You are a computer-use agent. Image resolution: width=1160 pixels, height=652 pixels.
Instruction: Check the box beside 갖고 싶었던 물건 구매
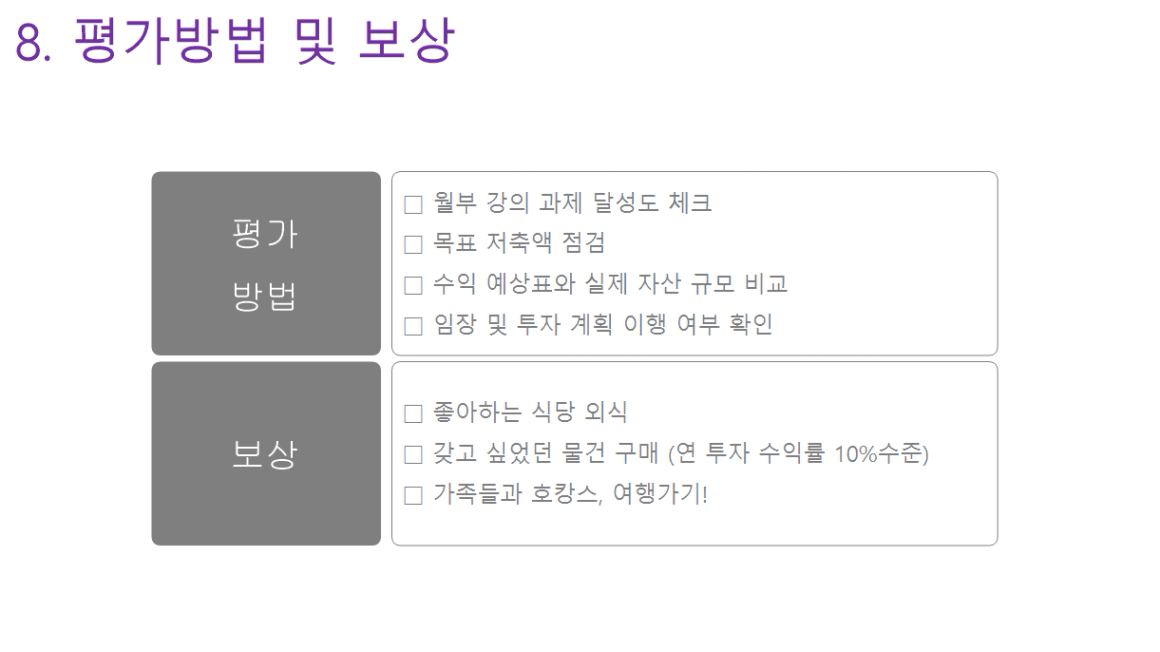(x=414, y=454)
